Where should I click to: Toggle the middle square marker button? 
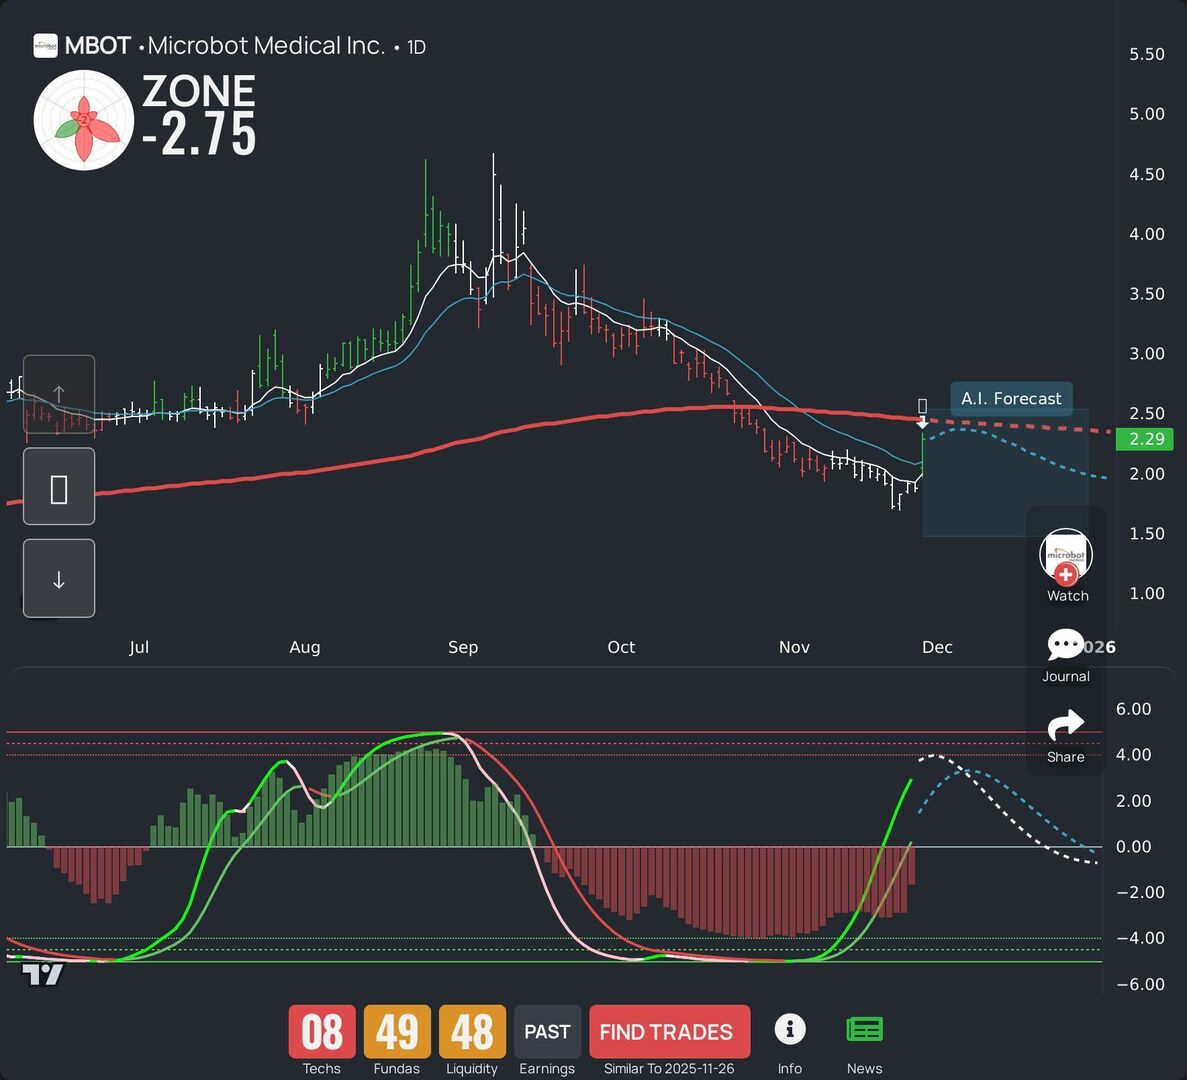point(58,486)
